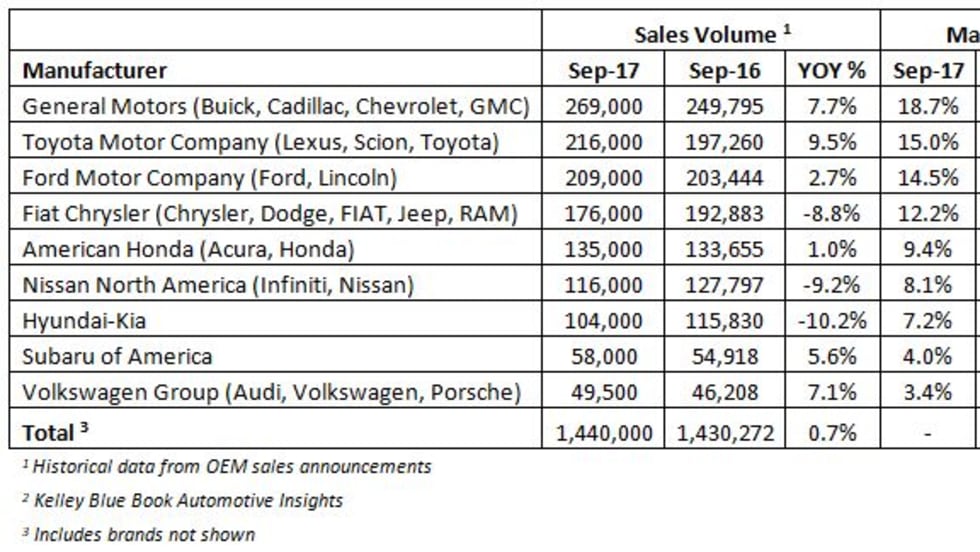The width and height of the screenshot is (980, 552).
Task: Click Nissan's Sep-16 sales value 127,797
Action: [724, 285]
